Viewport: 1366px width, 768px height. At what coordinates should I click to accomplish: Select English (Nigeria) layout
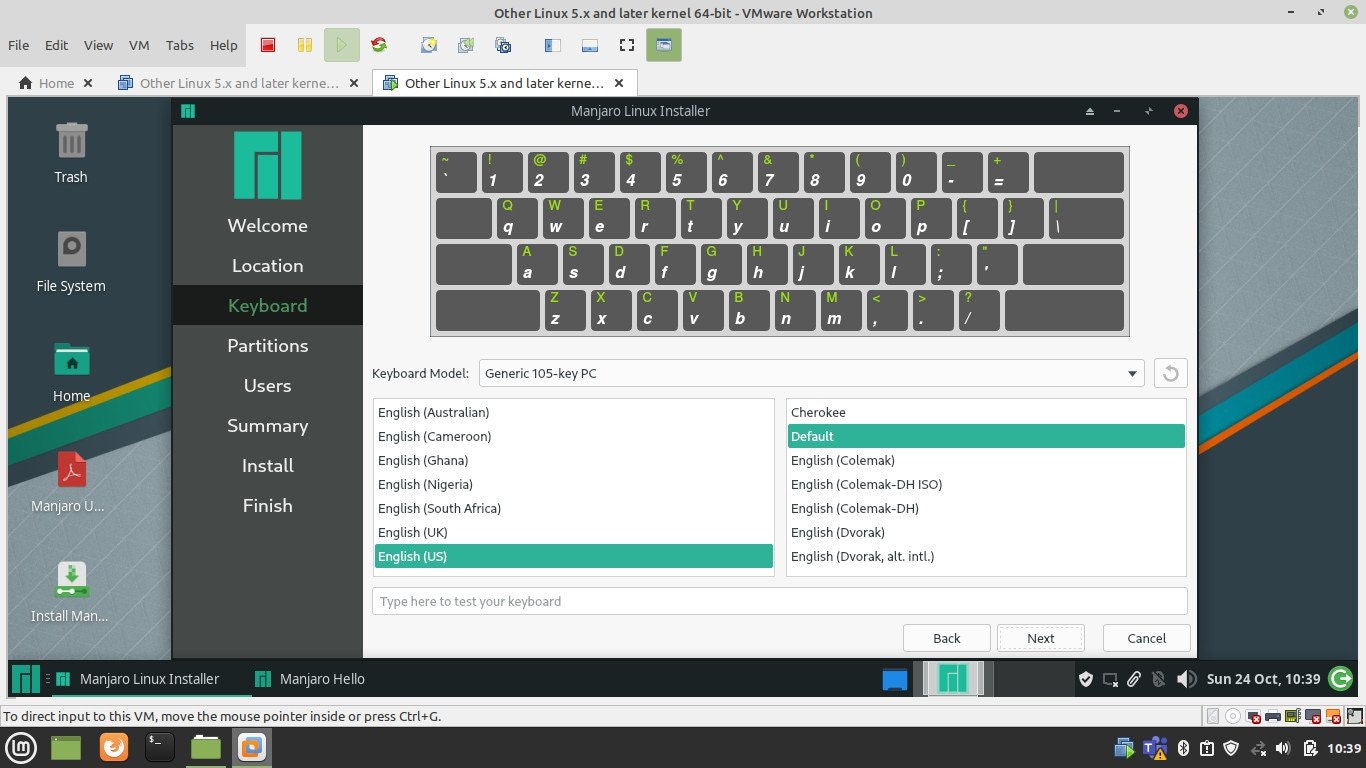[574, 484]
